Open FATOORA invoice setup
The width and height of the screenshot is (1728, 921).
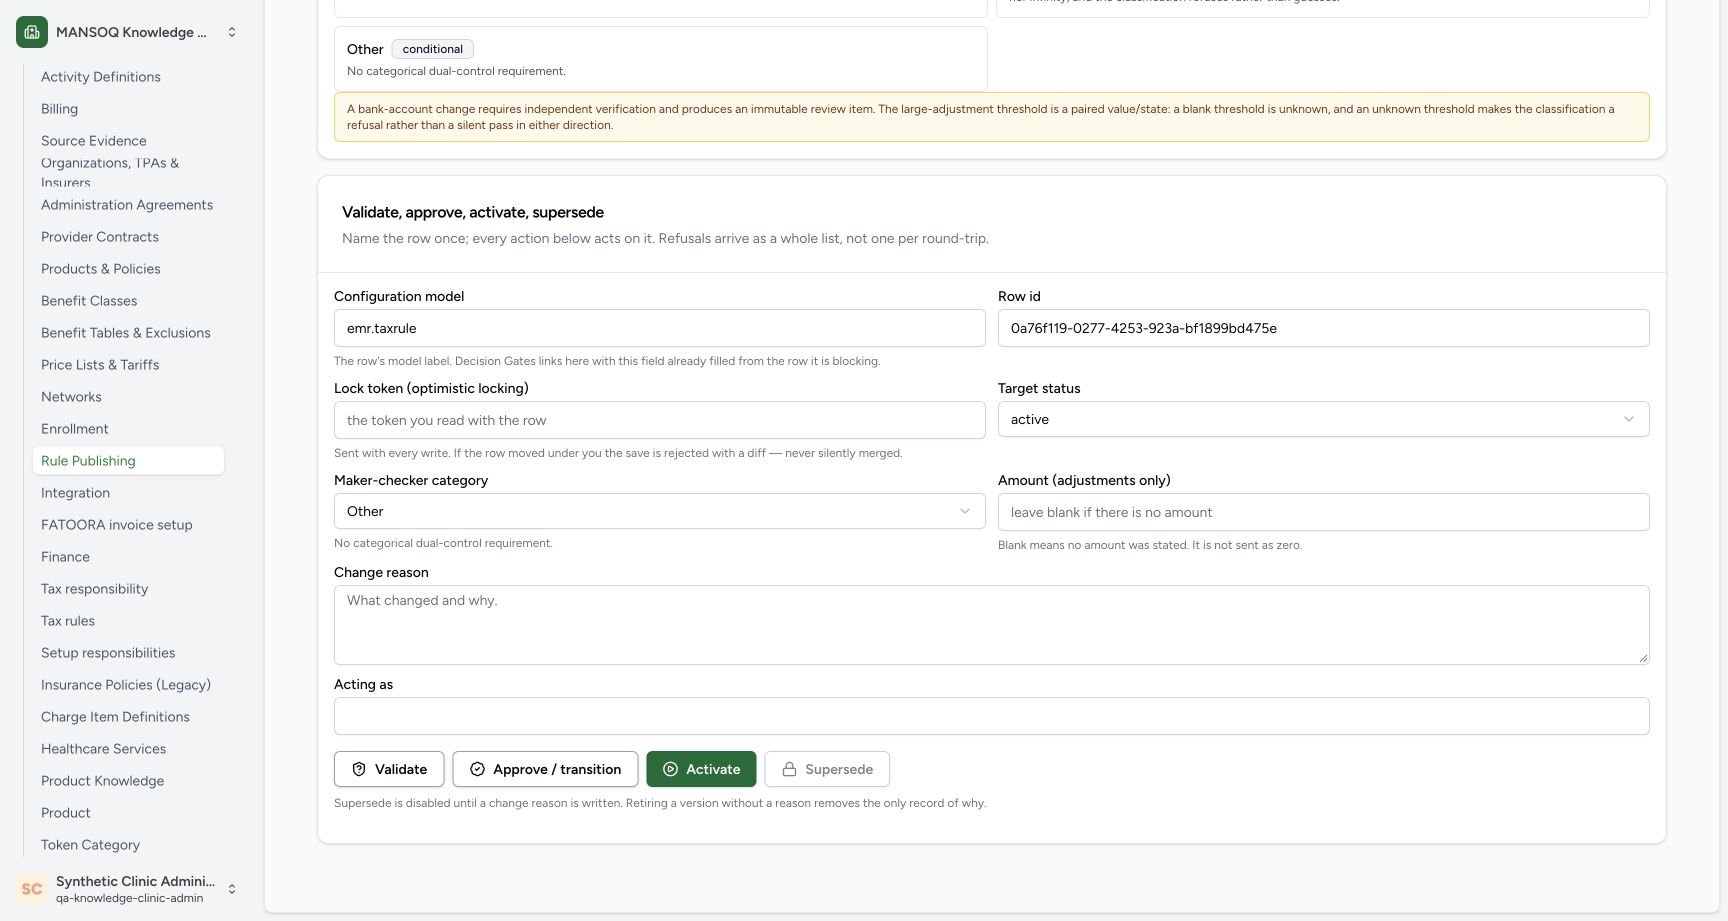pos(117,525)
